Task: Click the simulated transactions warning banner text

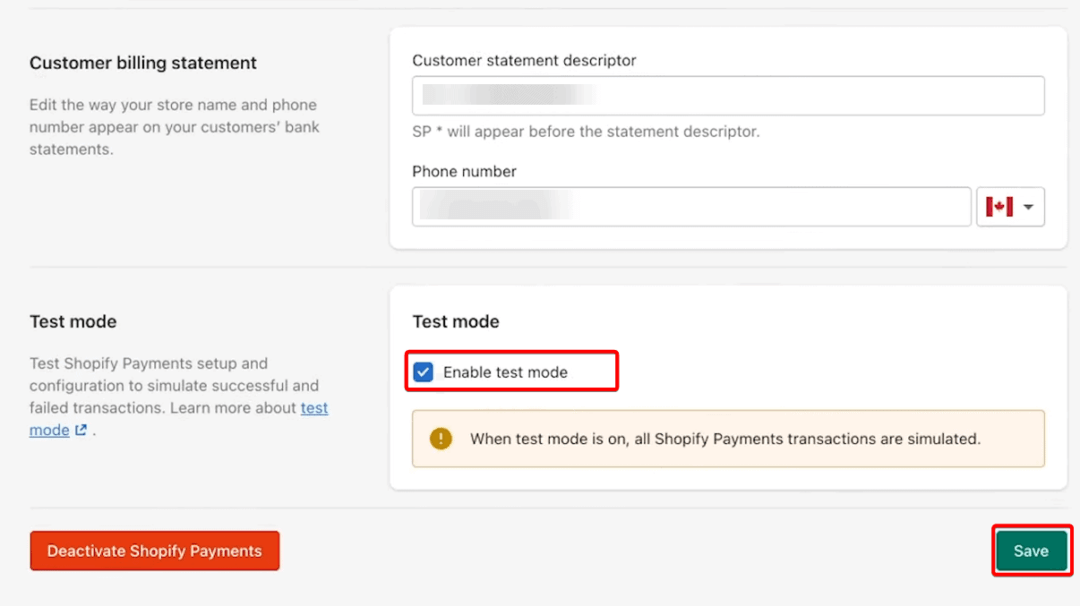Action: pos(725,438)
